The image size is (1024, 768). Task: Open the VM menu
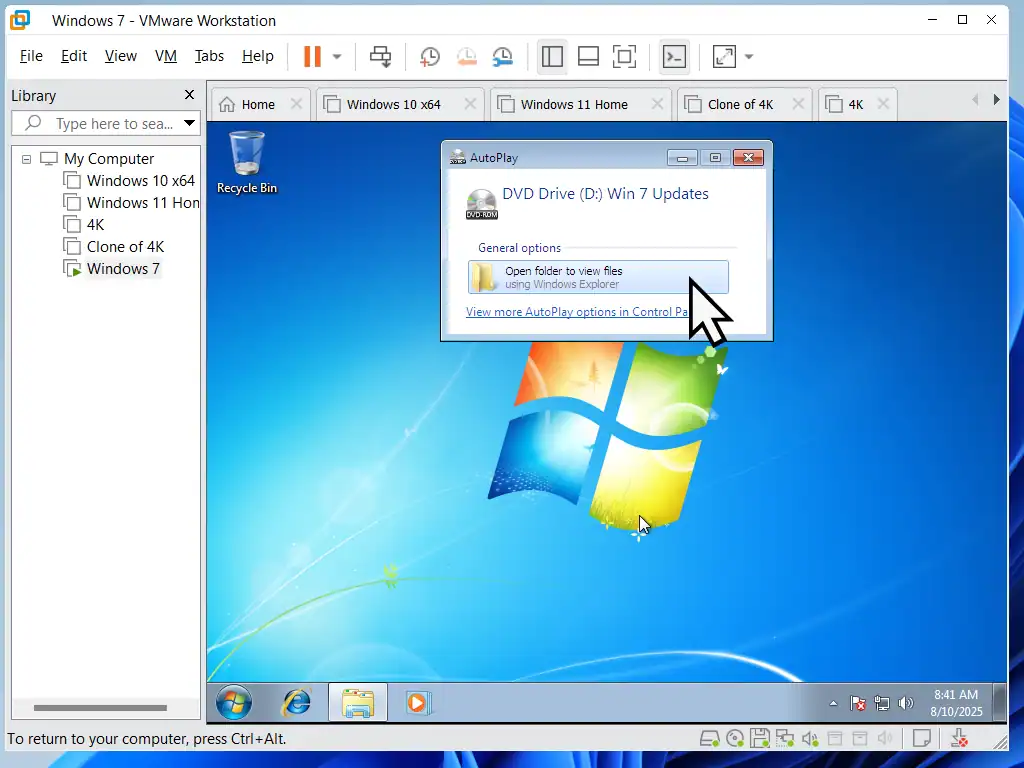(x=166, y=56)
